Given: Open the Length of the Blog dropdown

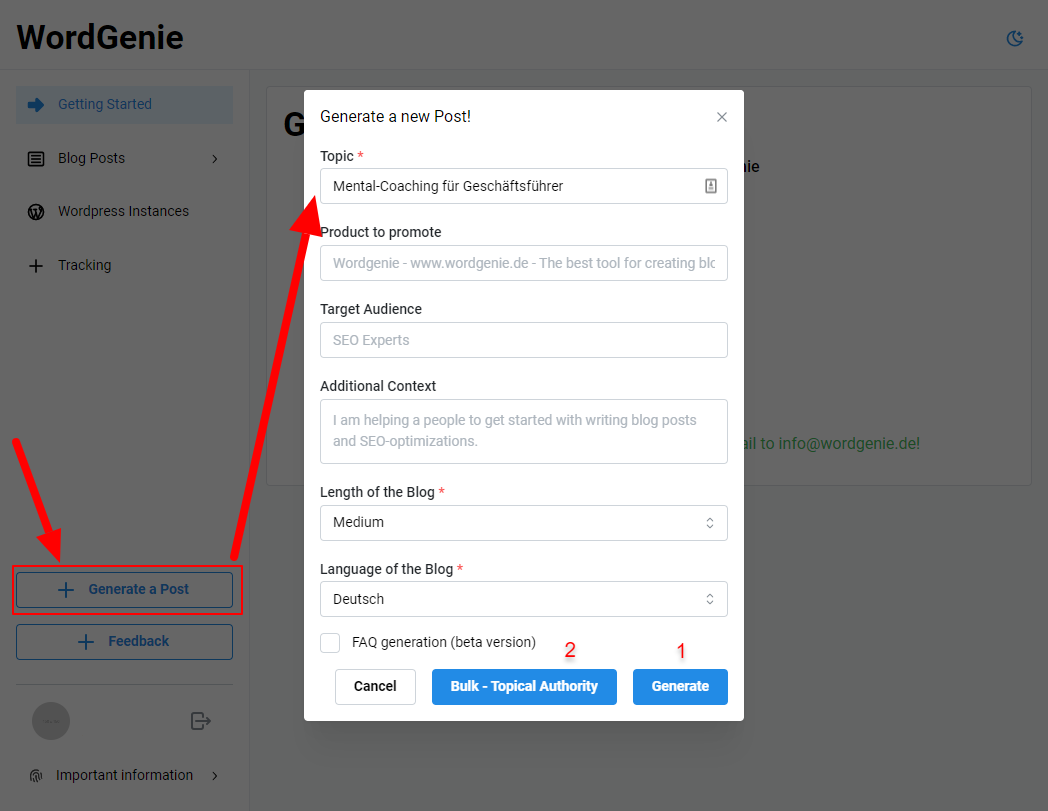Looking at the screenshot, I should point(523,522).
